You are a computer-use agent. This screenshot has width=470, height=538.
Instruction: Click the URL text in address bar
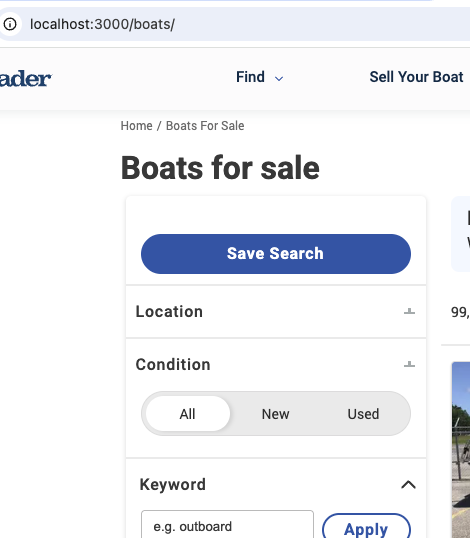(103, 24)
